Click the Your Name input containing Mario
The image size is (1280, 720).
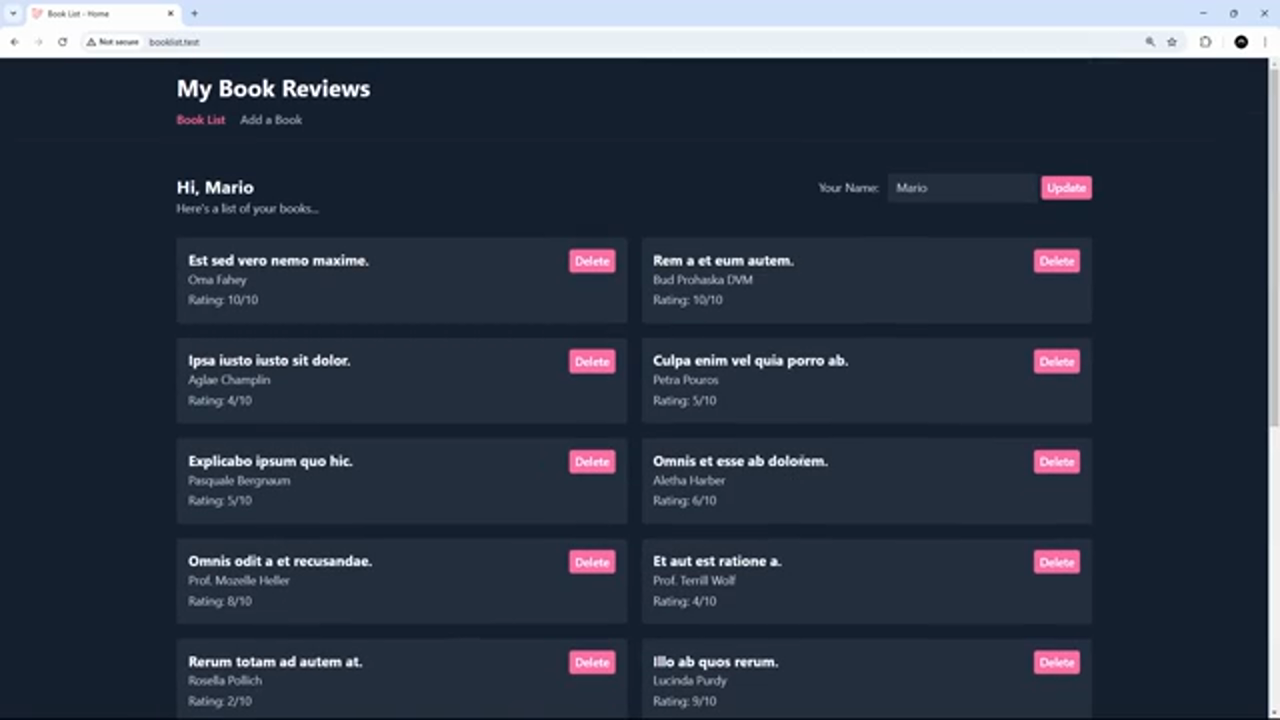(x=962, y=188)
